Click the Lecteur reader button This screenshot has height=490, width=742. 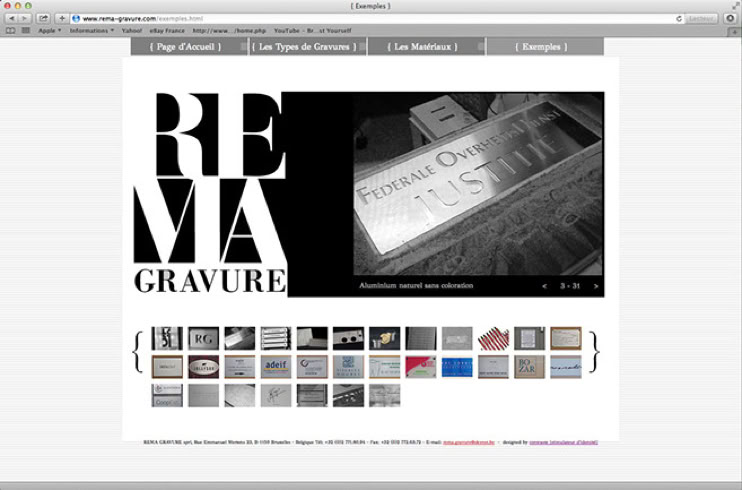tap(701, 18)
